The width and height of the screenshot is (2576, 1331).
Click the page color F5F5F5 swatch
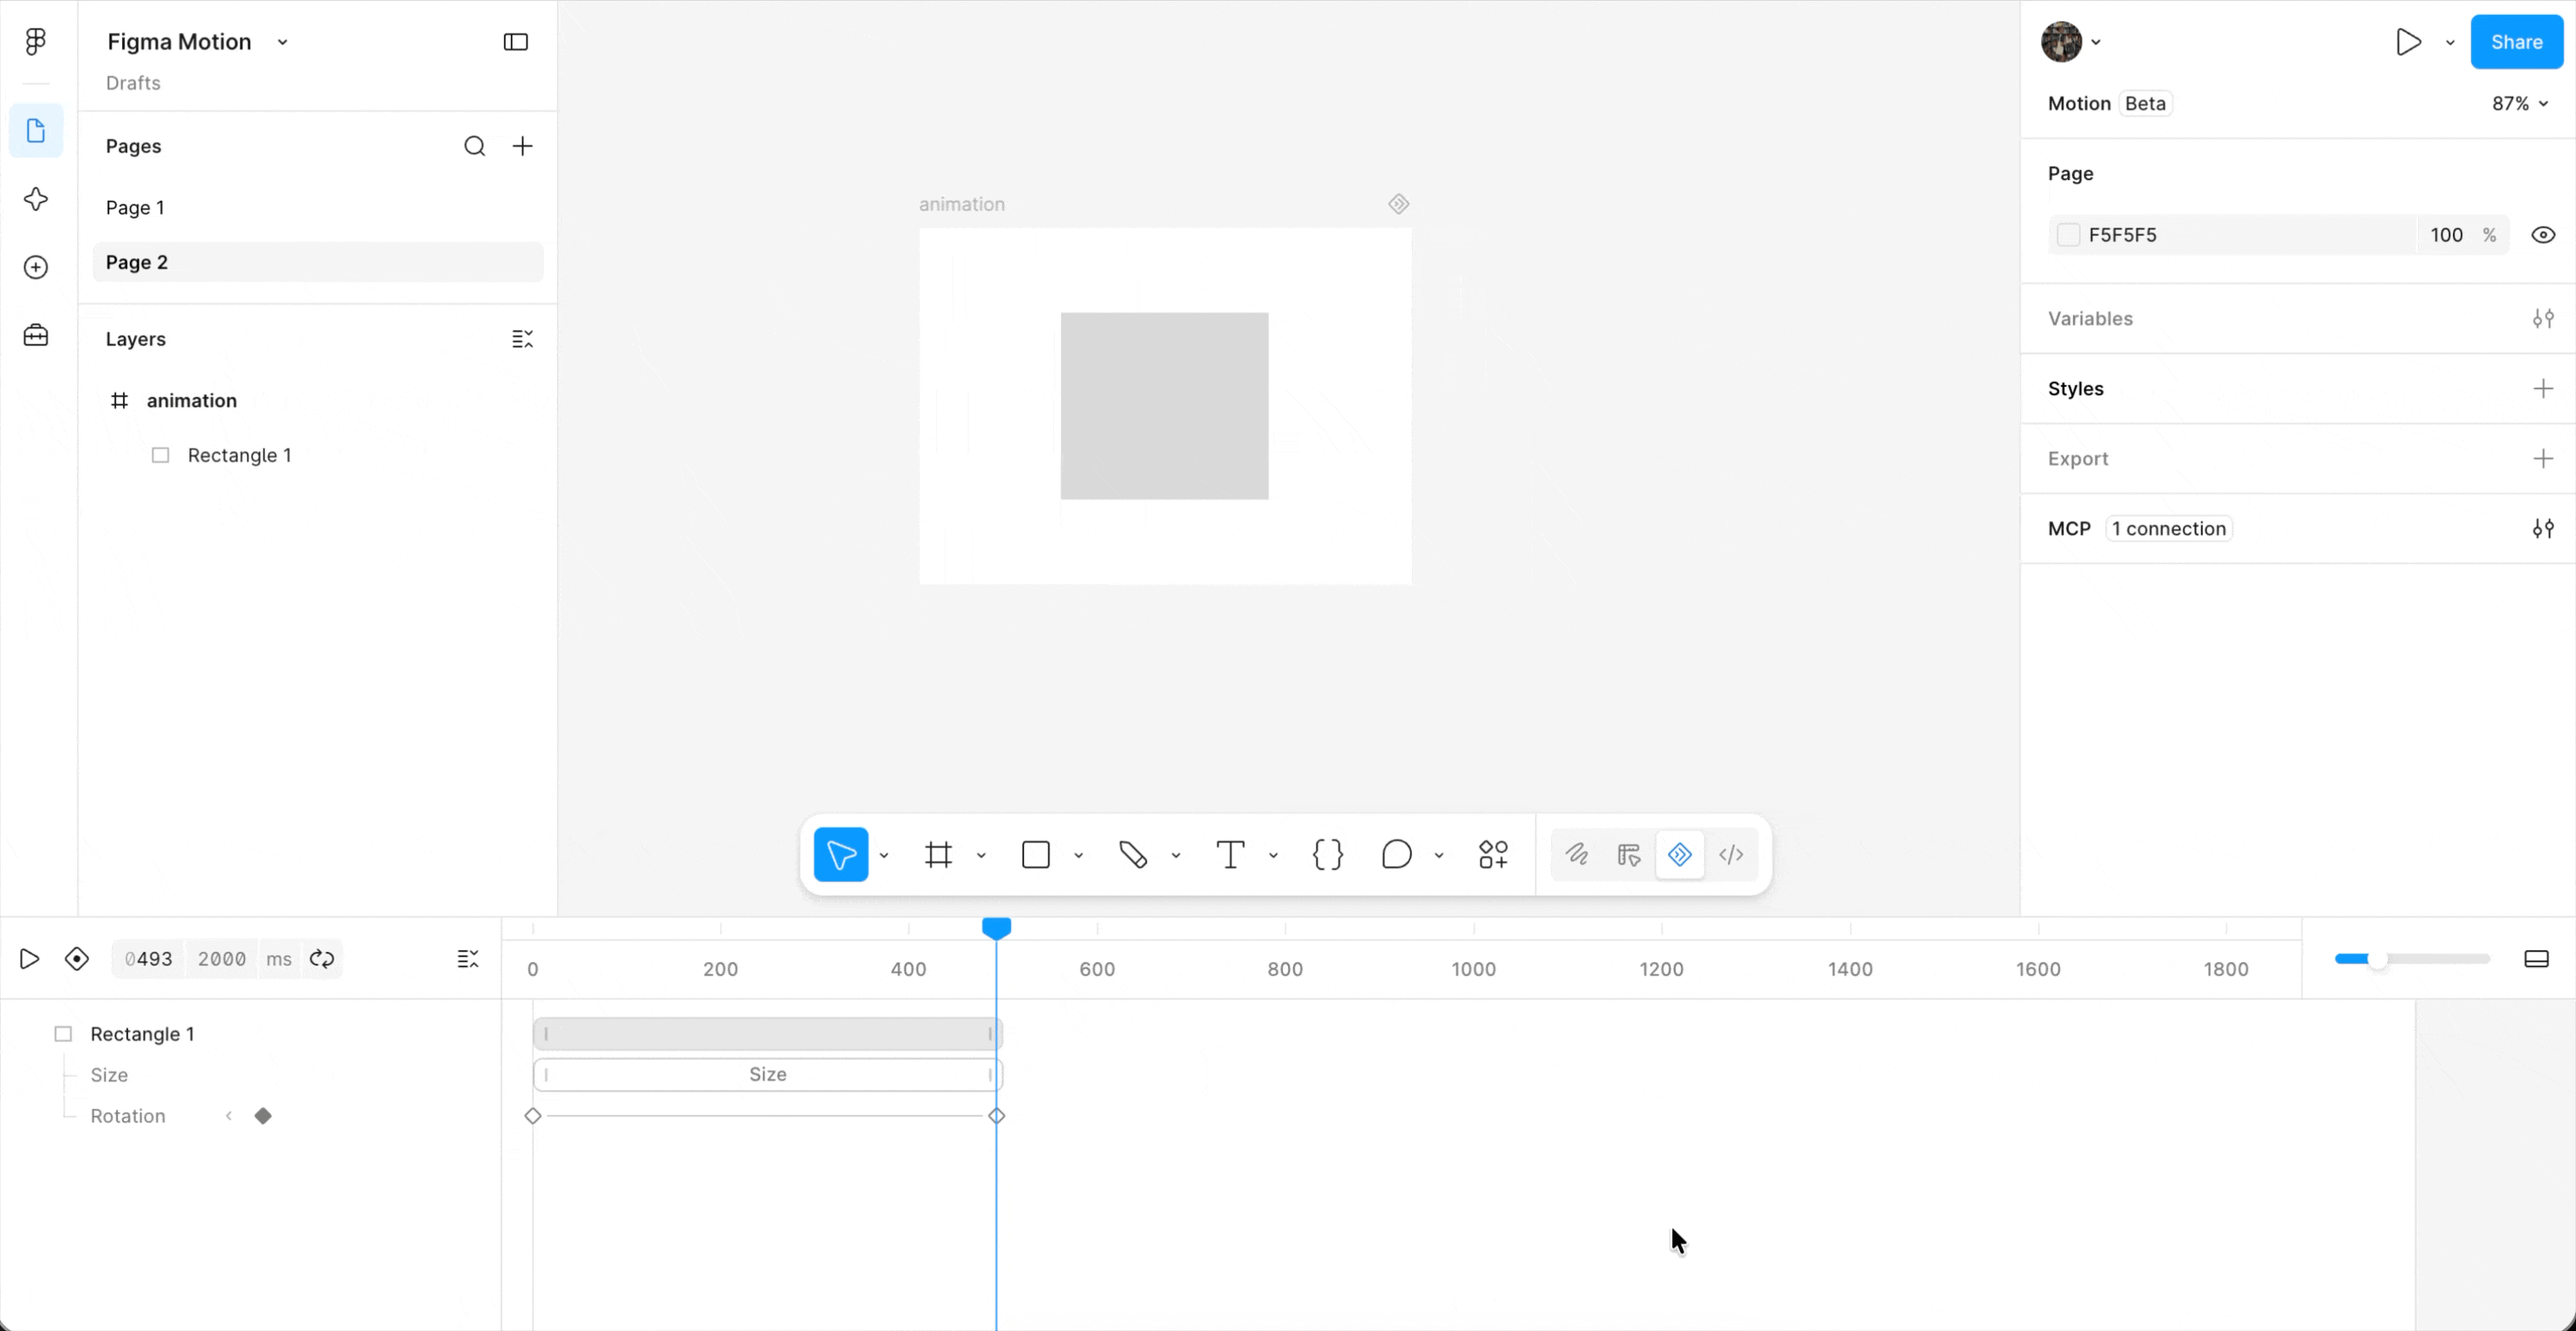tap(2068, 235)
